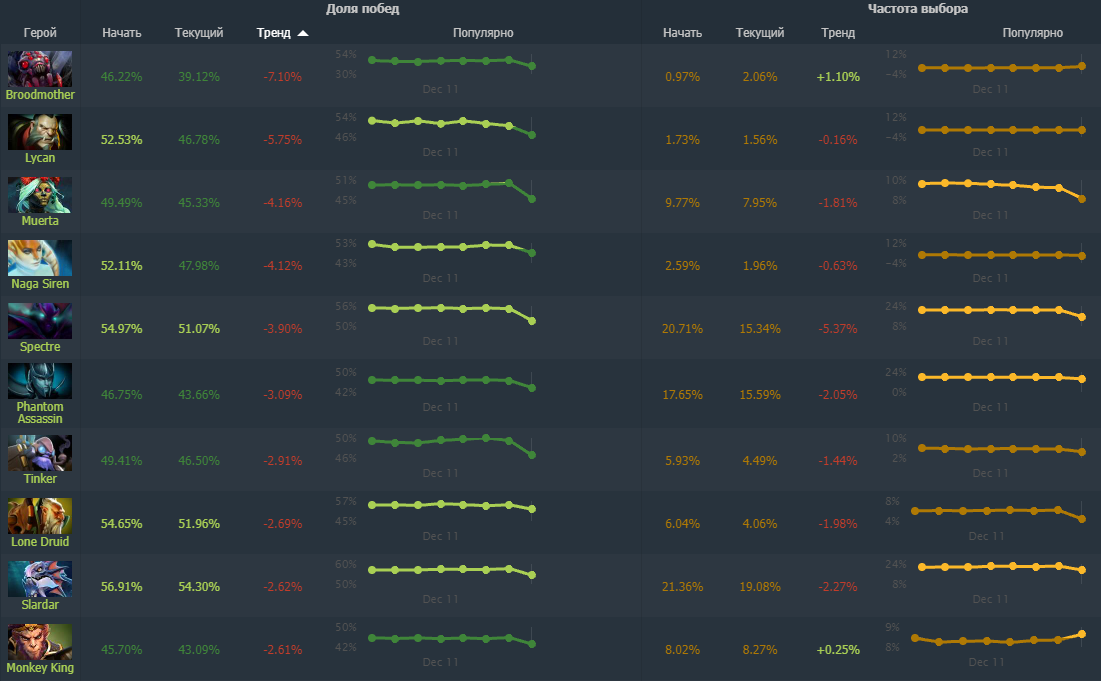1101x681 pixels.
Task: Select Lycan current pick rate 1.56%
Action: [x=760, y=140]
